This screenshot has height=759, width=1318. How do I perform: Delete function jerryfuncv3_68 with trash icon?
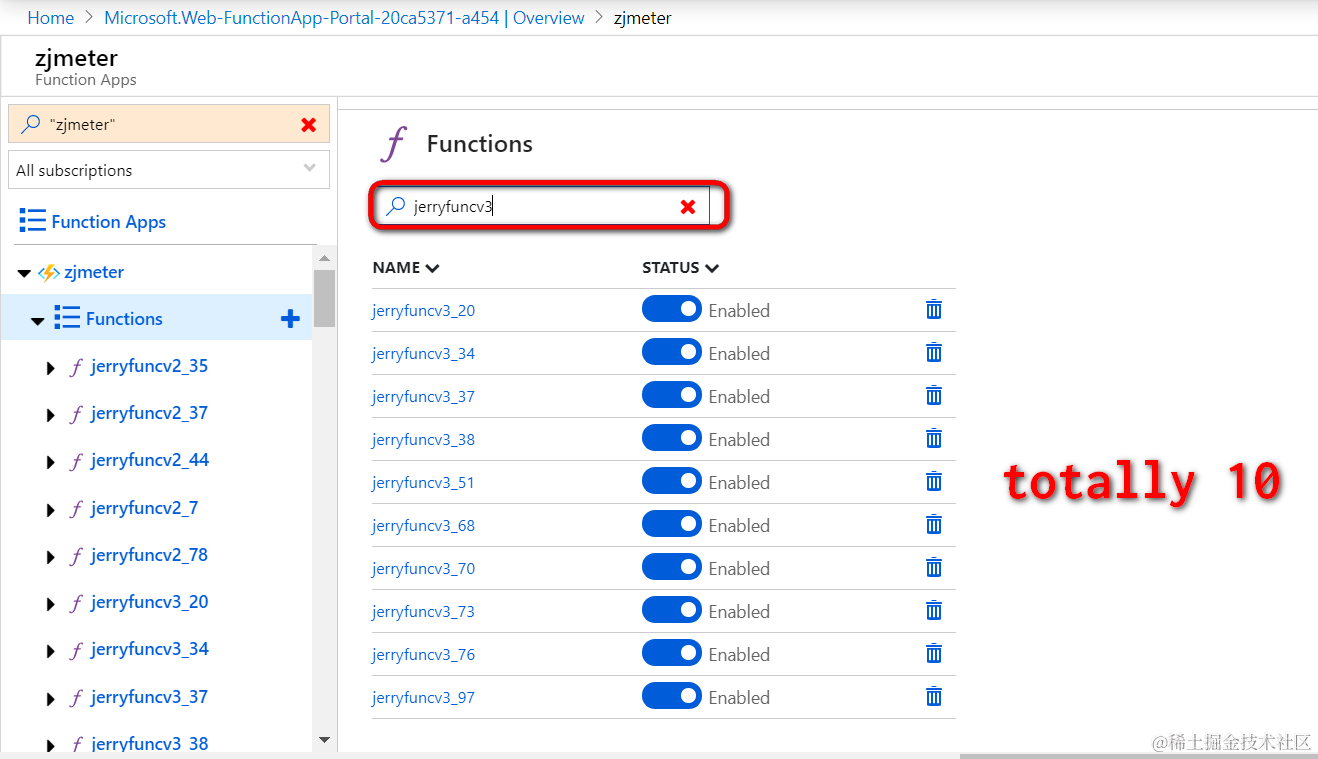tap(933, 525)
